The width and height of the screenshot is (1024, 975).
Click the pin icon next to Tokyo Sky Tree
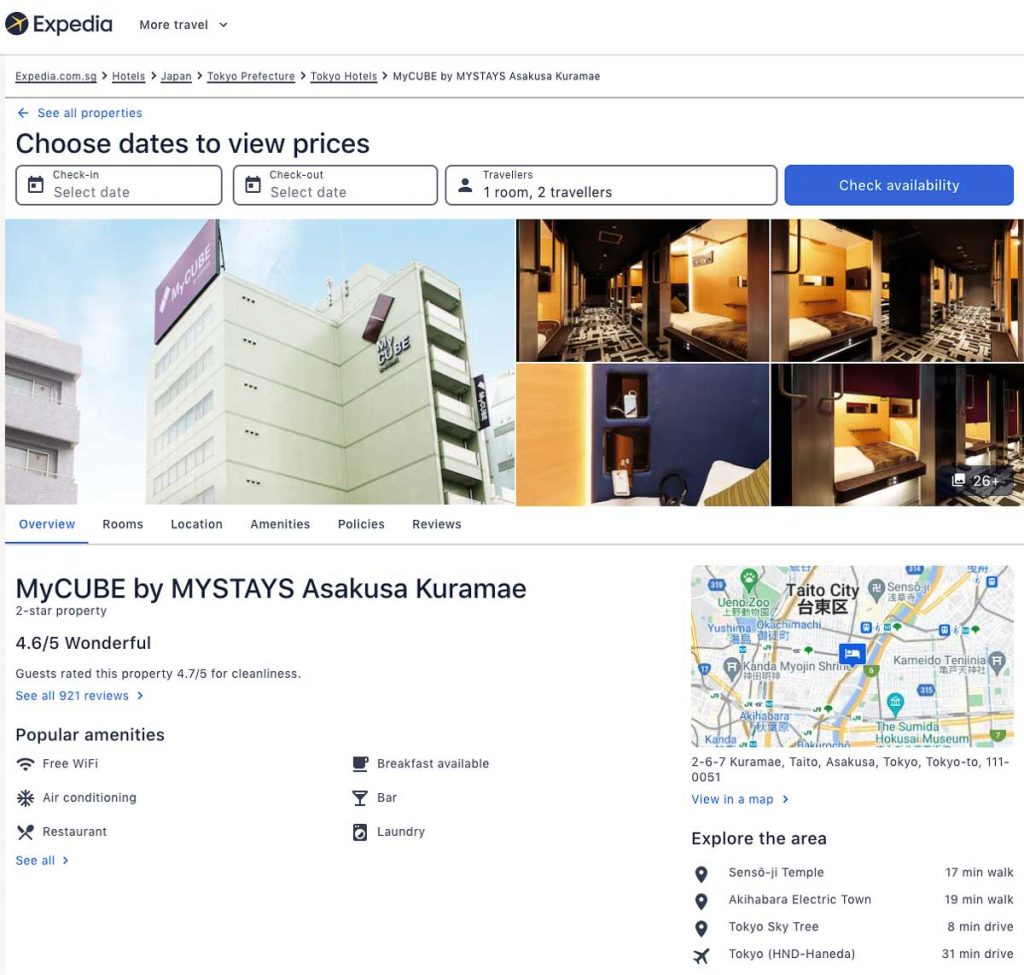701,928
